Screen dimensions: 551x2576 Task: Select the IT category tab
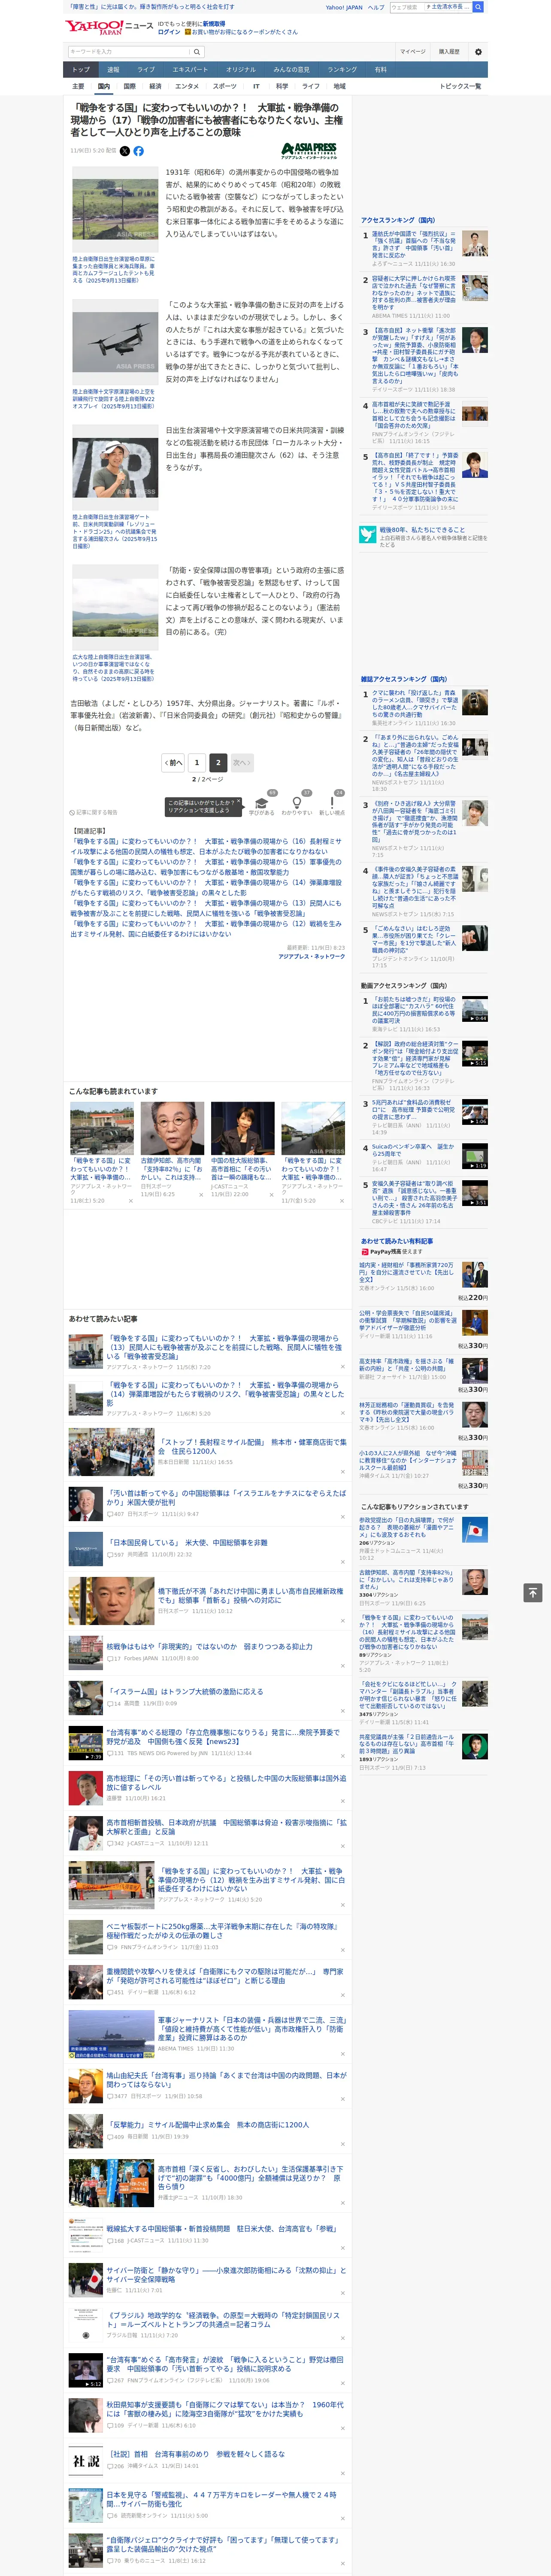click(x=256, y=86)
